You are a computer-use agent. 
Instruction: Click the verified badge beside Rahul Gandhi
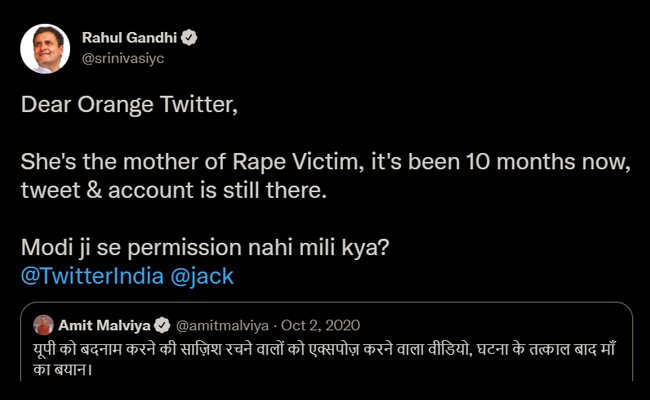click(x=188, y=37)
